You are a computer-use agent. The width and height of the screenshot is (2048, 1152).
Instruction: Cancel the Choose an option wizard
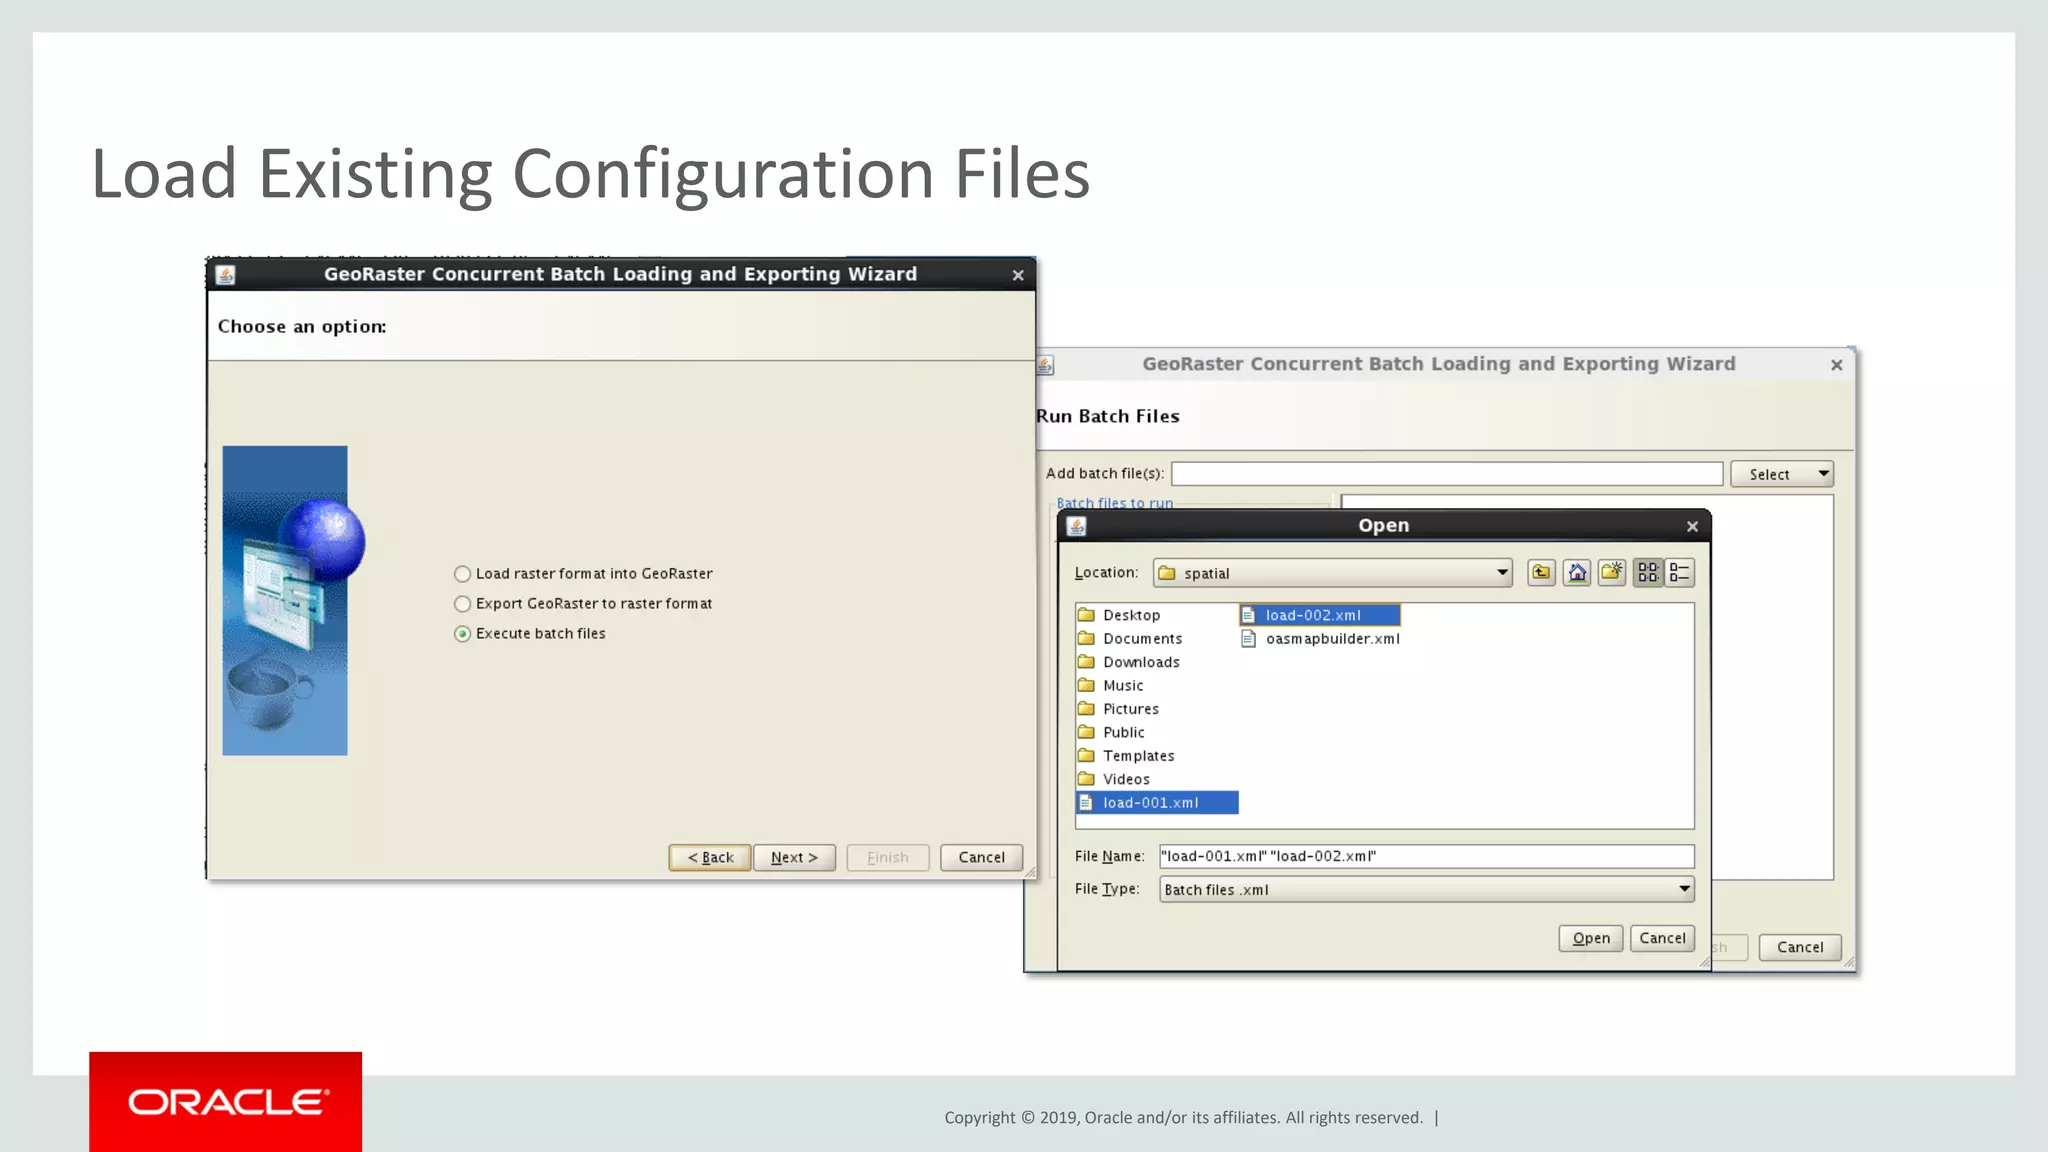981,858
